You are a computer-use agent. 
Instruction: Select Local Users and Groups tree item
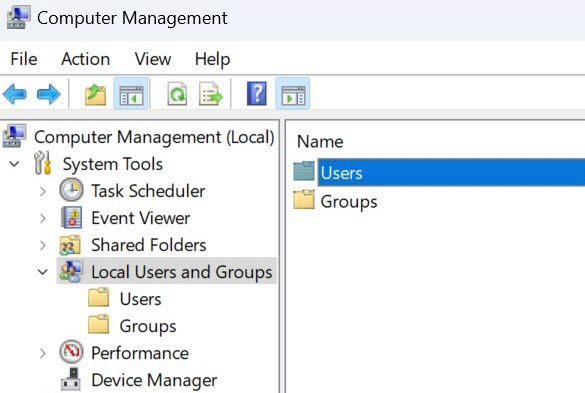click(182, 272)
